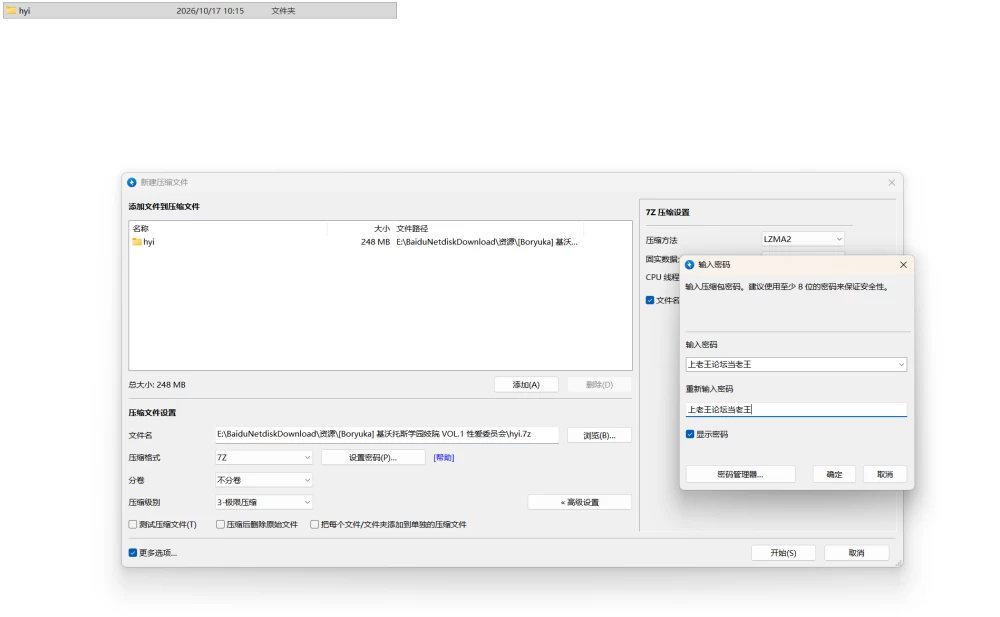The height and width of the screenshot is (617, 1000).
Task: Uncheck the 显示密码 checkbox
Action: [689, 434]
